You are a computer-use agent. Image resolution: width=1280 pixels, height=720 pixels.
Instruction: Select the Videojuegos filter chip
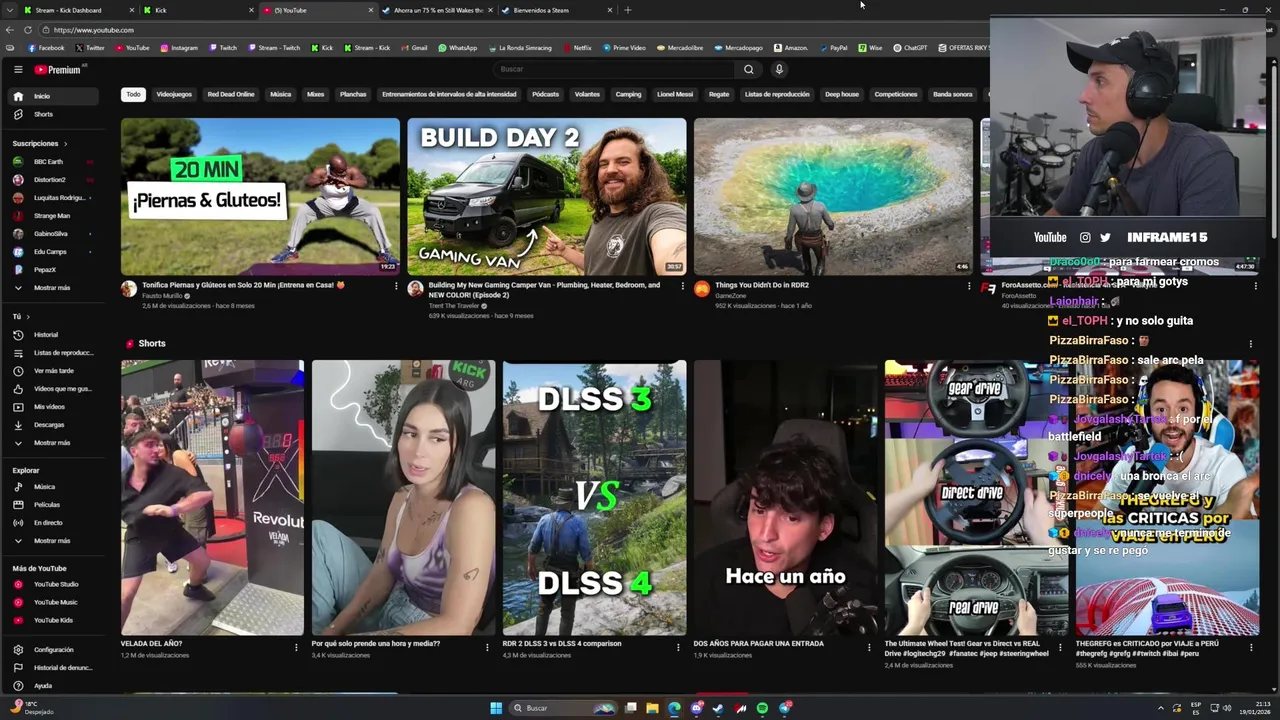(x=174, y=94)
